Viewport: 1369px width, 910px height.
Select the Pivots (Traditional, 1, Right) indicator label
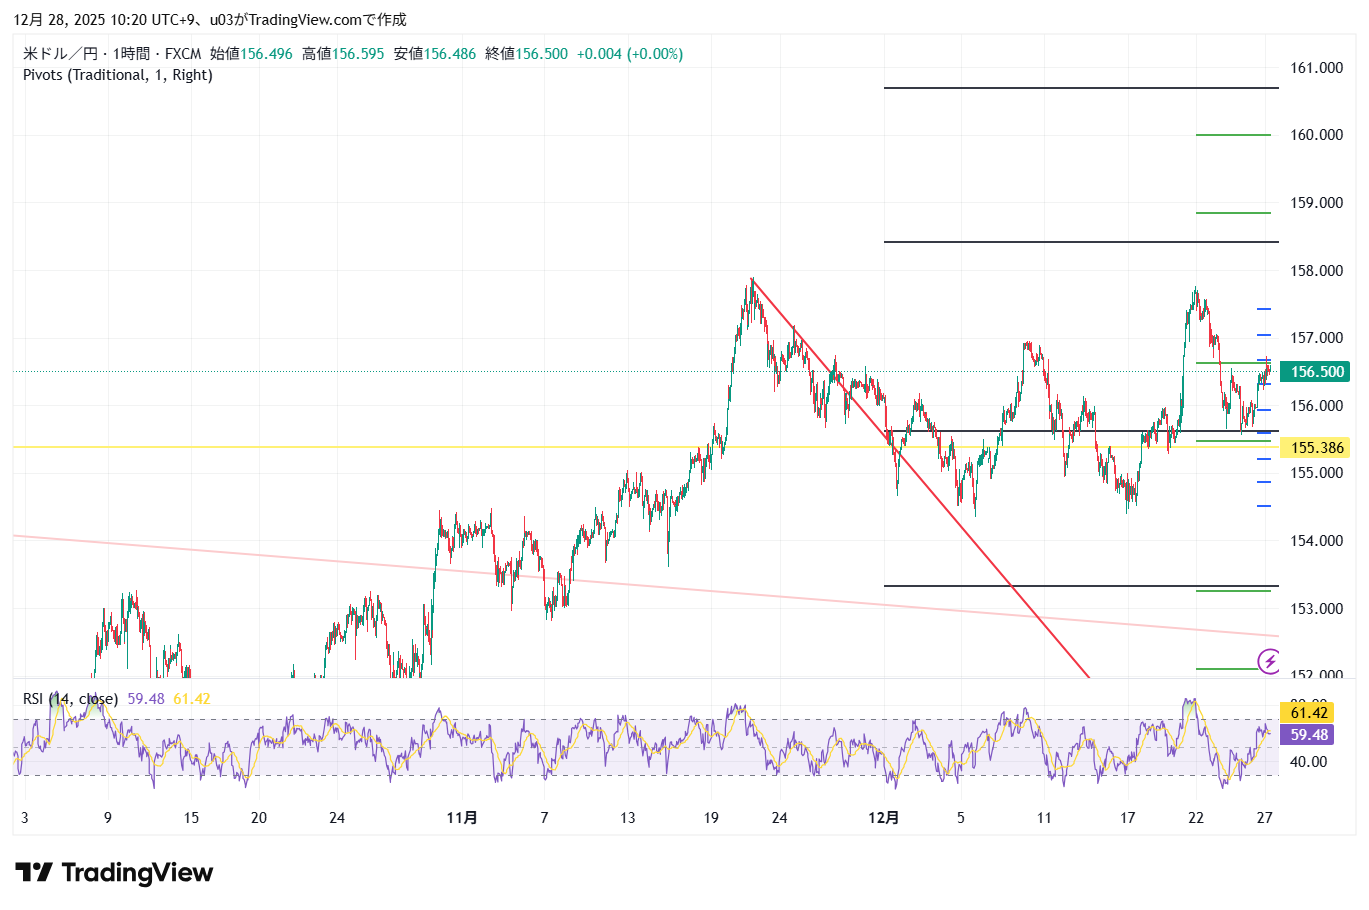pyautogui.click(x=118, y=75)
